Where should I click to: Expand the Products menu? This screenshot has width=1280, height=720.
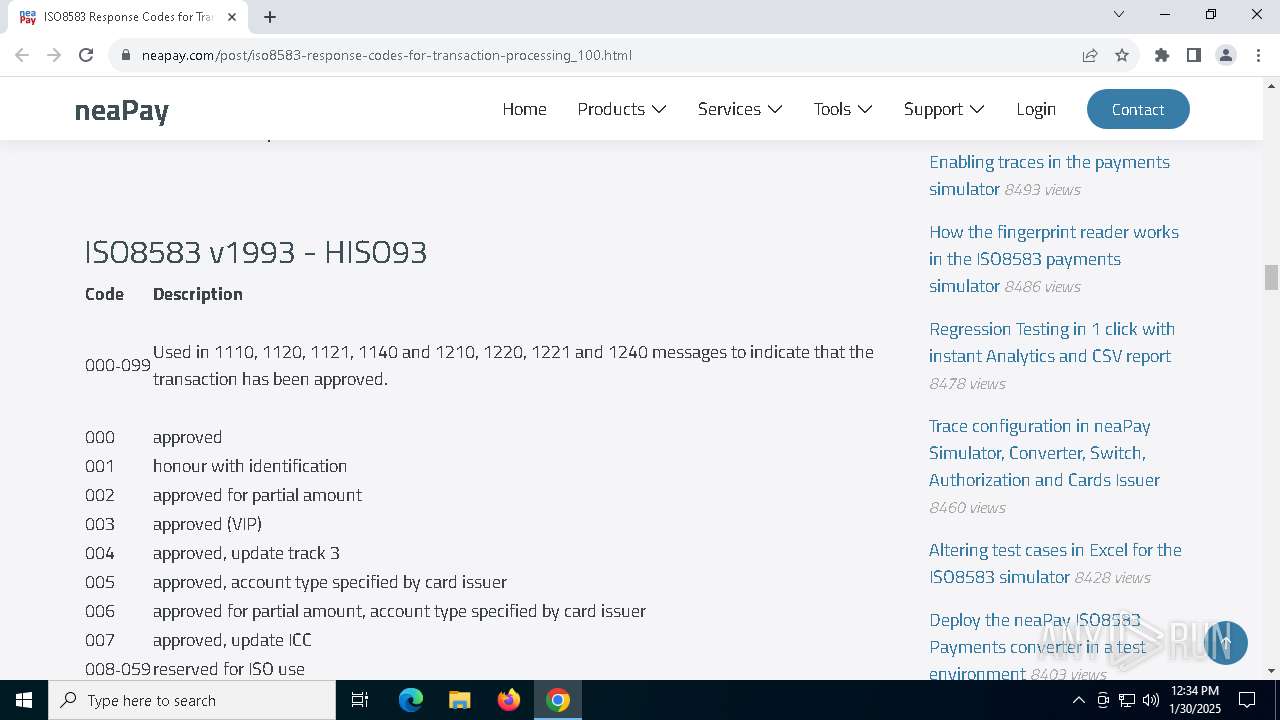[621, 109]
